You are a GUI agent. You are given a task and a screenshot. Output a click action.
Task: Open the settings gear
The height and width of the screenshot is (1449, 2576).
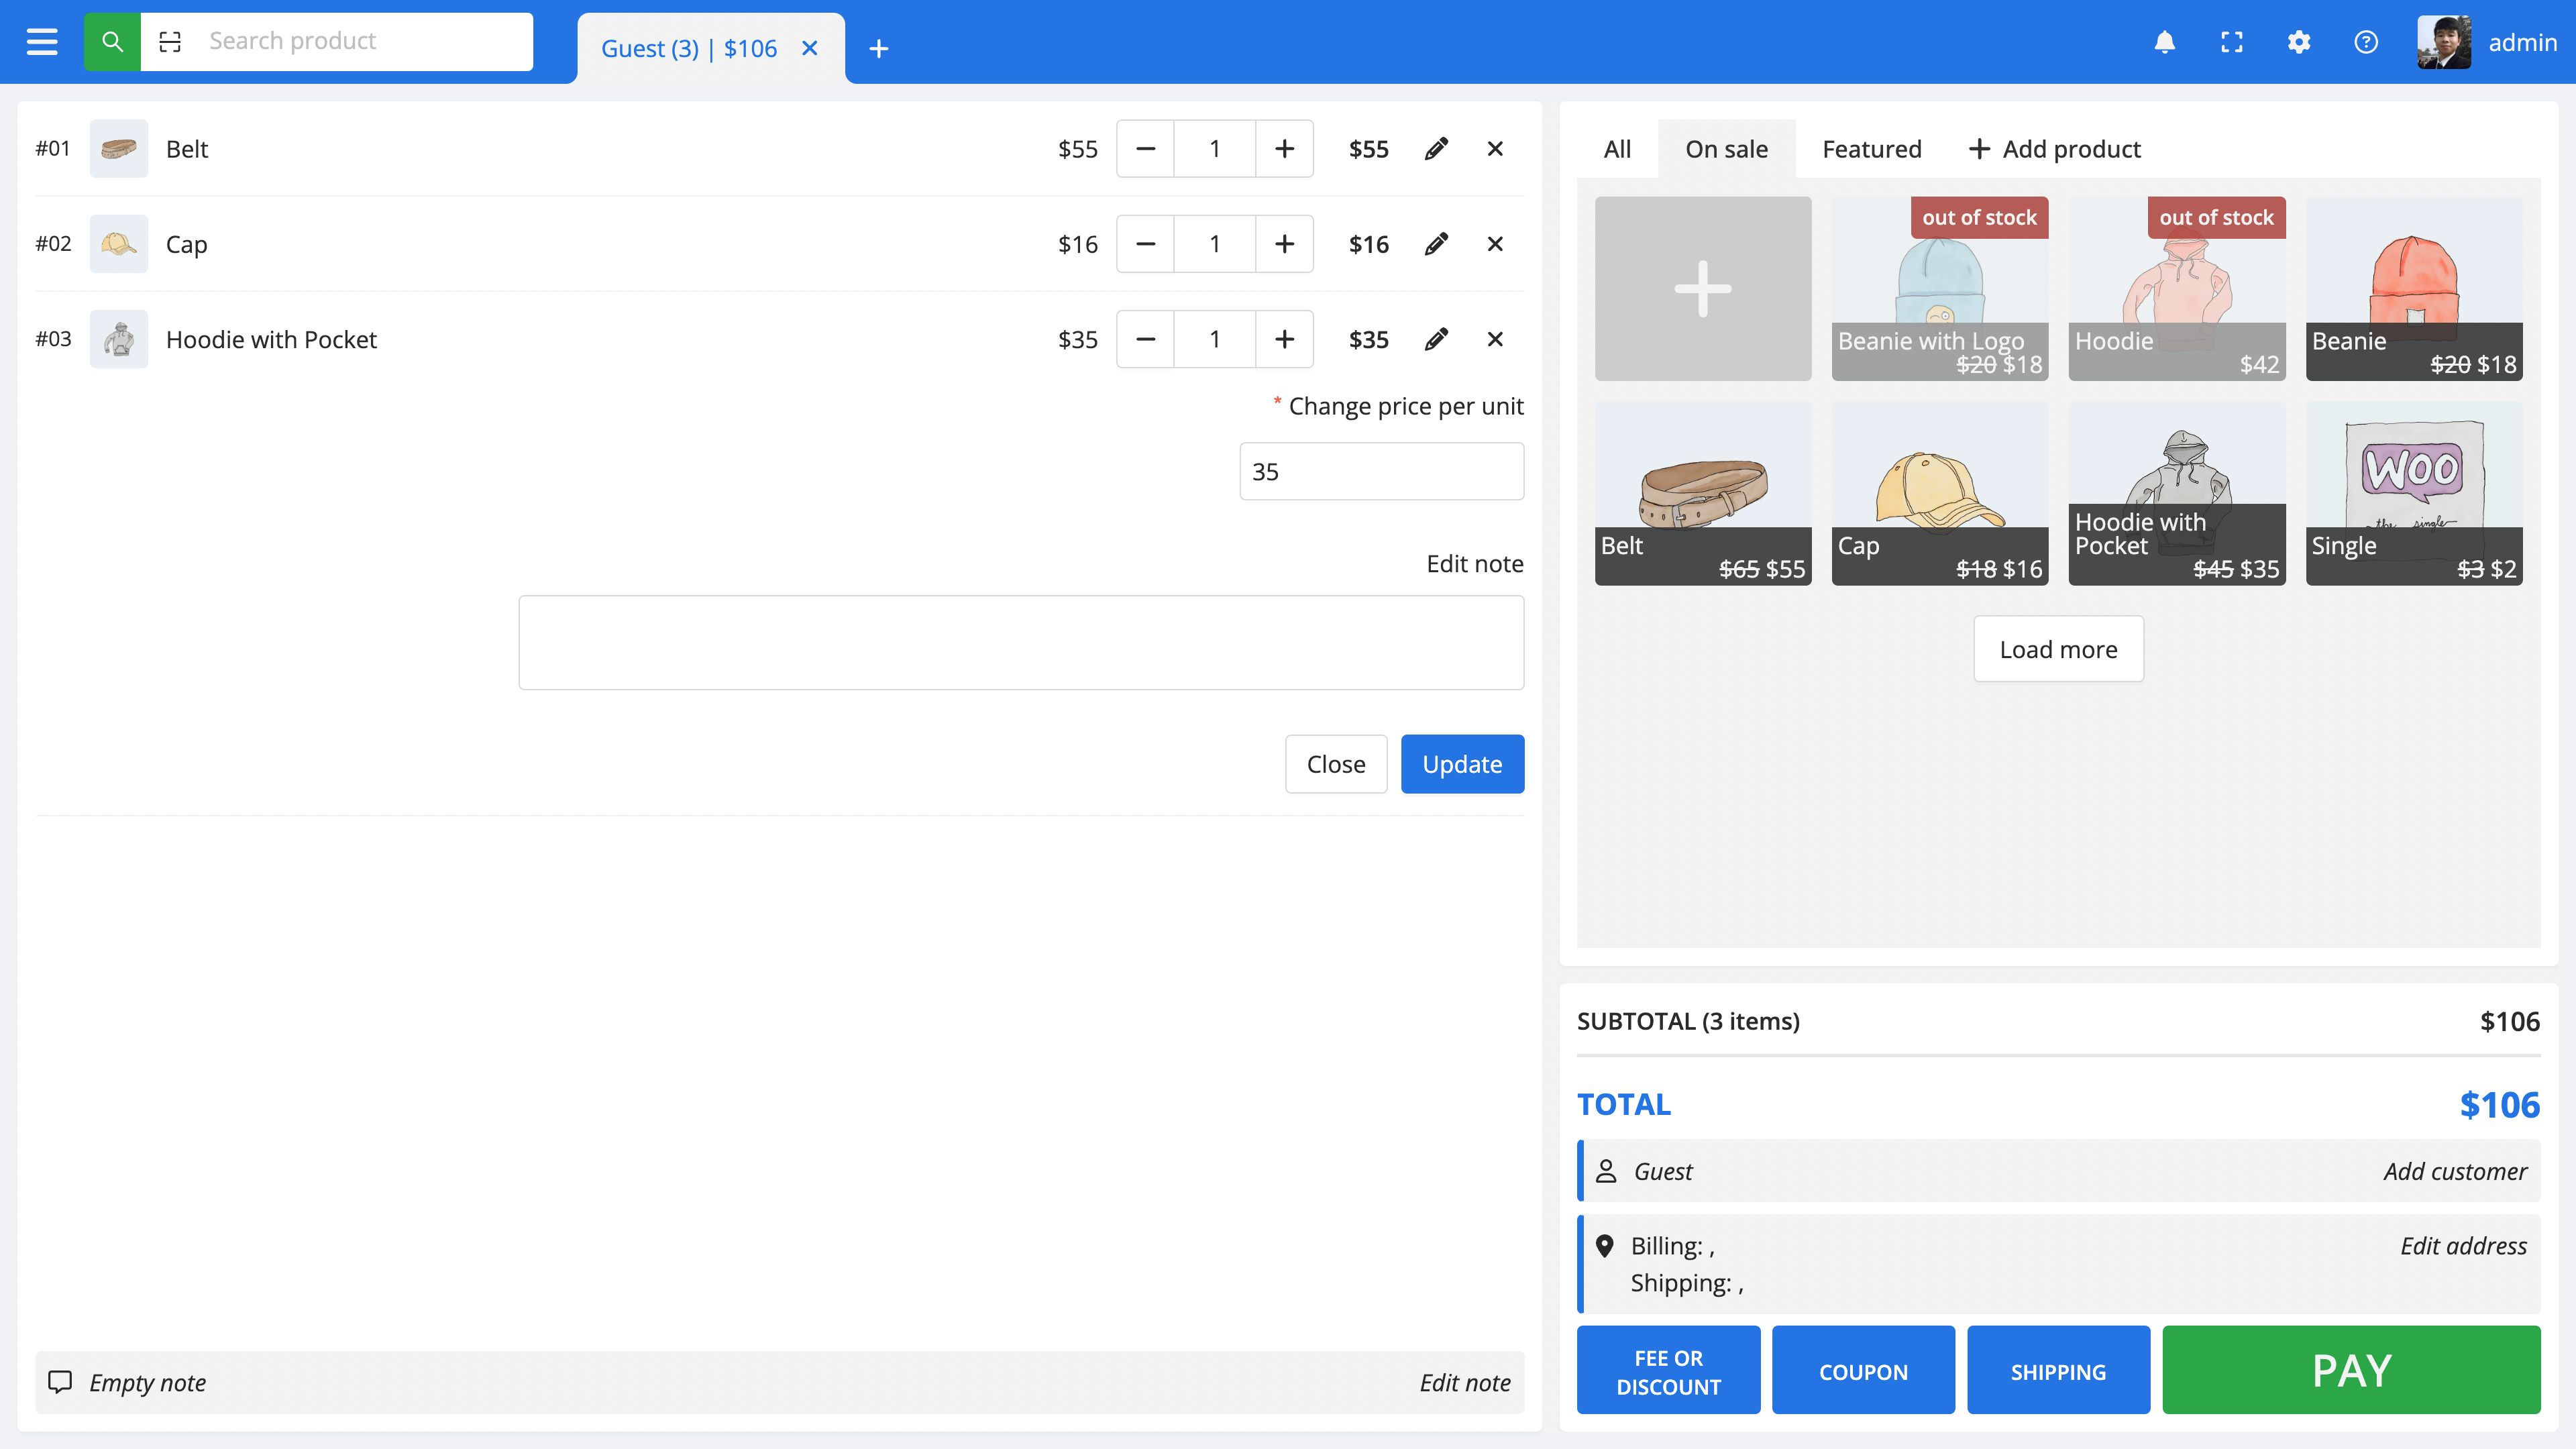(2298, 42)
